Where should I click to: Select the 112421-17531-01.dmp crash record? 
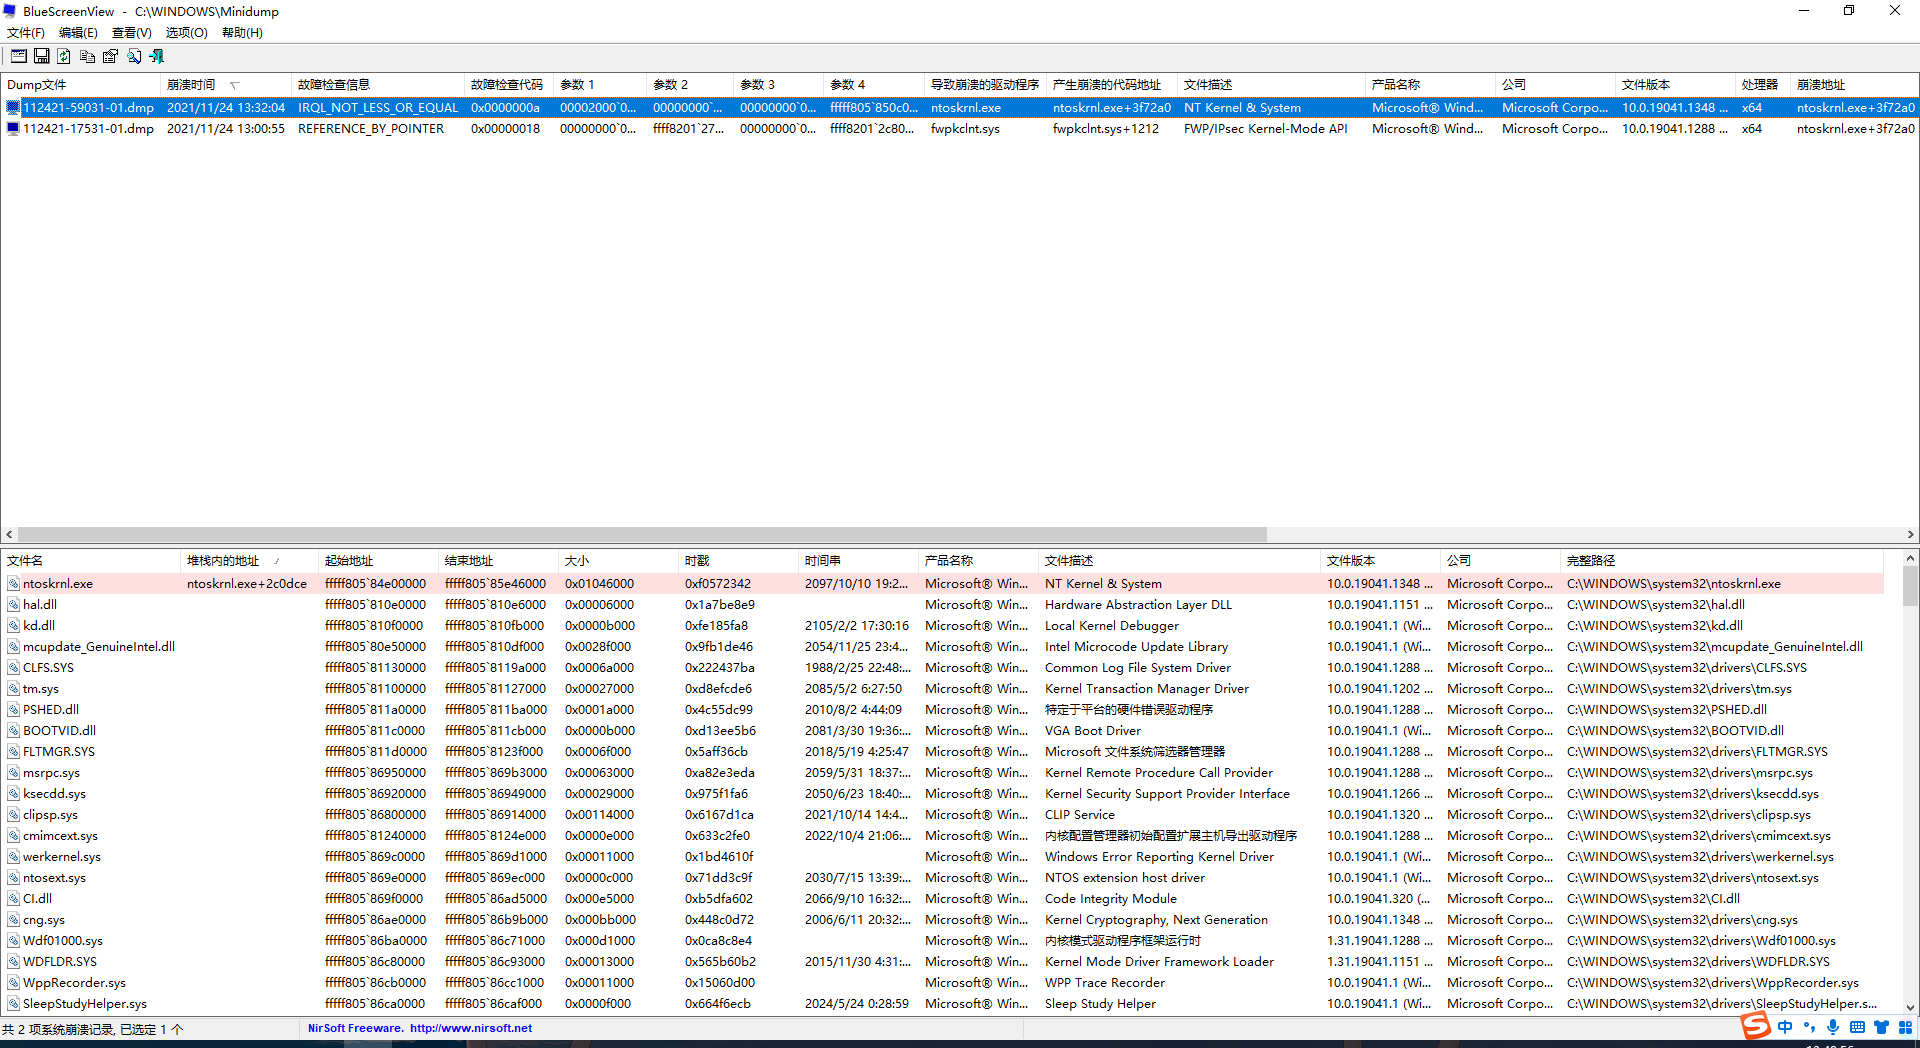click(88, 129)
